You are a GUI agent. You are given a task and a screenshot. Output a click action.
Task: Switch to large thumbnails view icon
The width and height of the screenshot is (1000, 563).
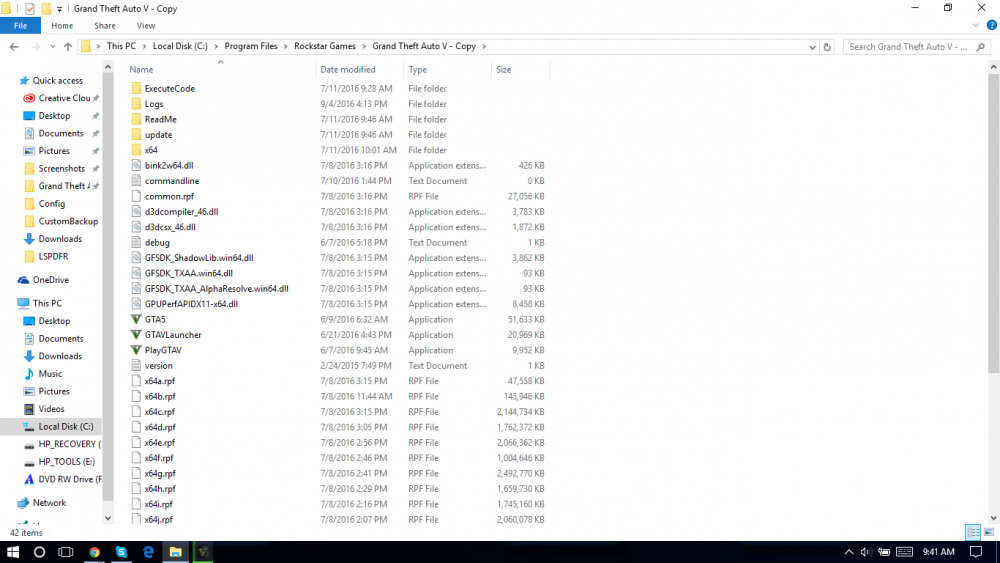(x=989, y=532)
